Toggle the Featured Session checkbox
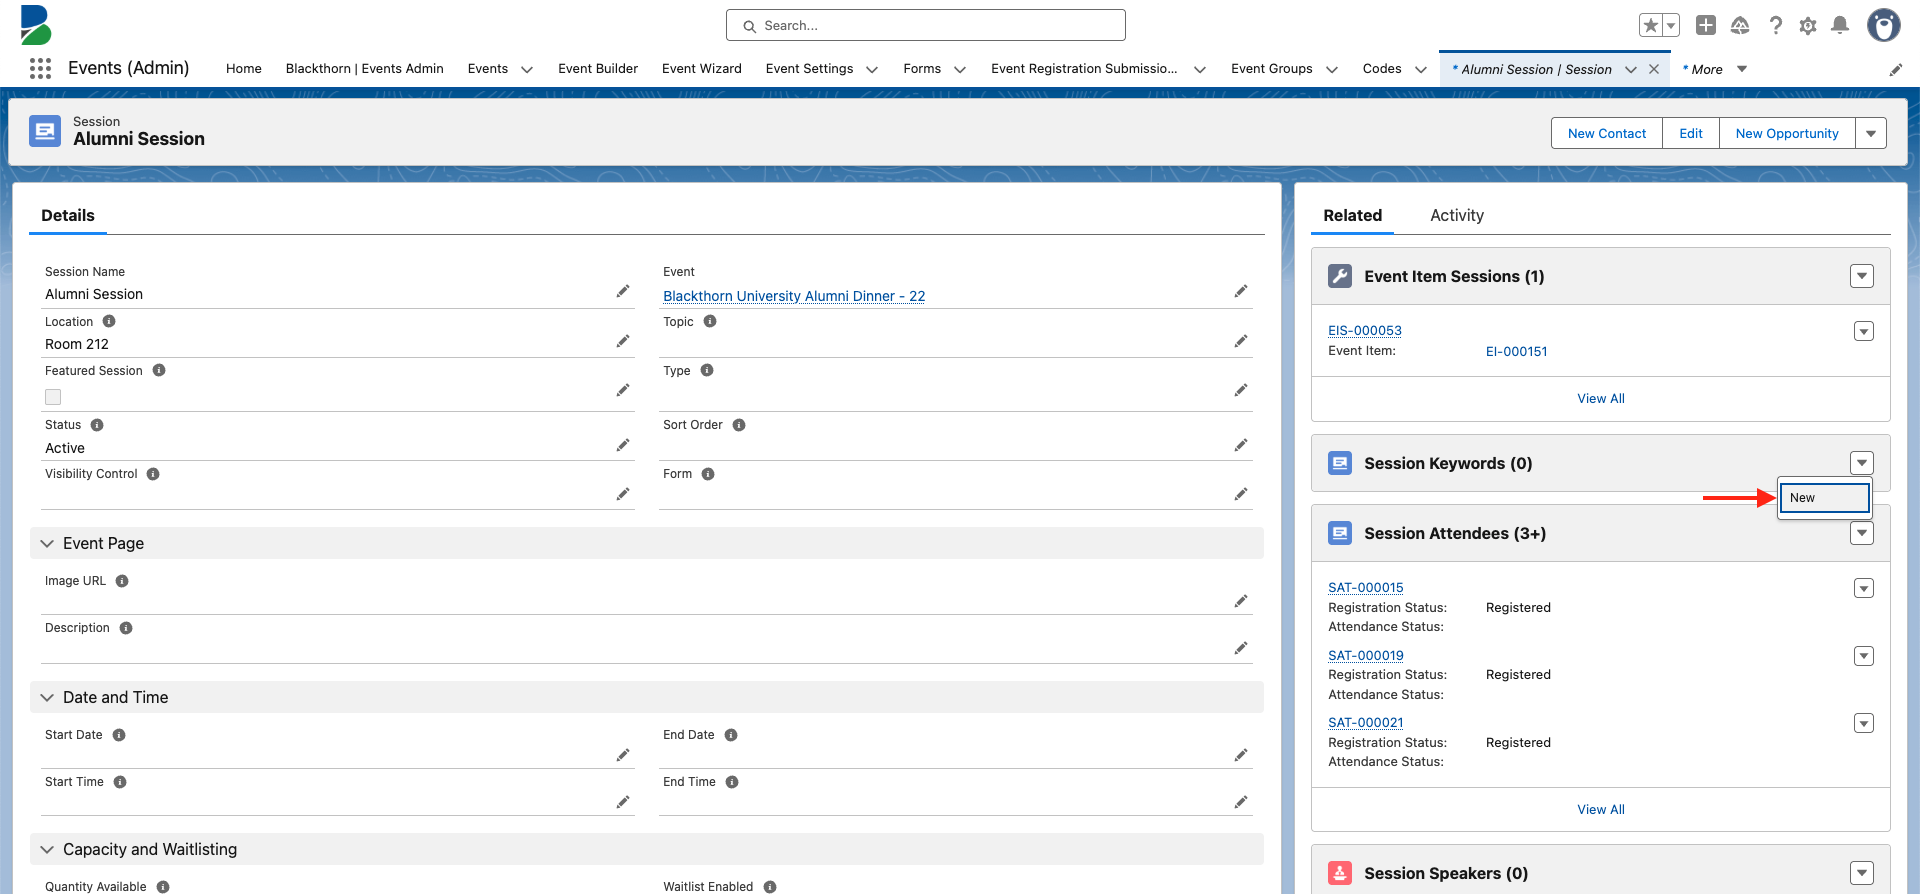1920x894 pixels. pyautogui.click(x=53, y=397)
